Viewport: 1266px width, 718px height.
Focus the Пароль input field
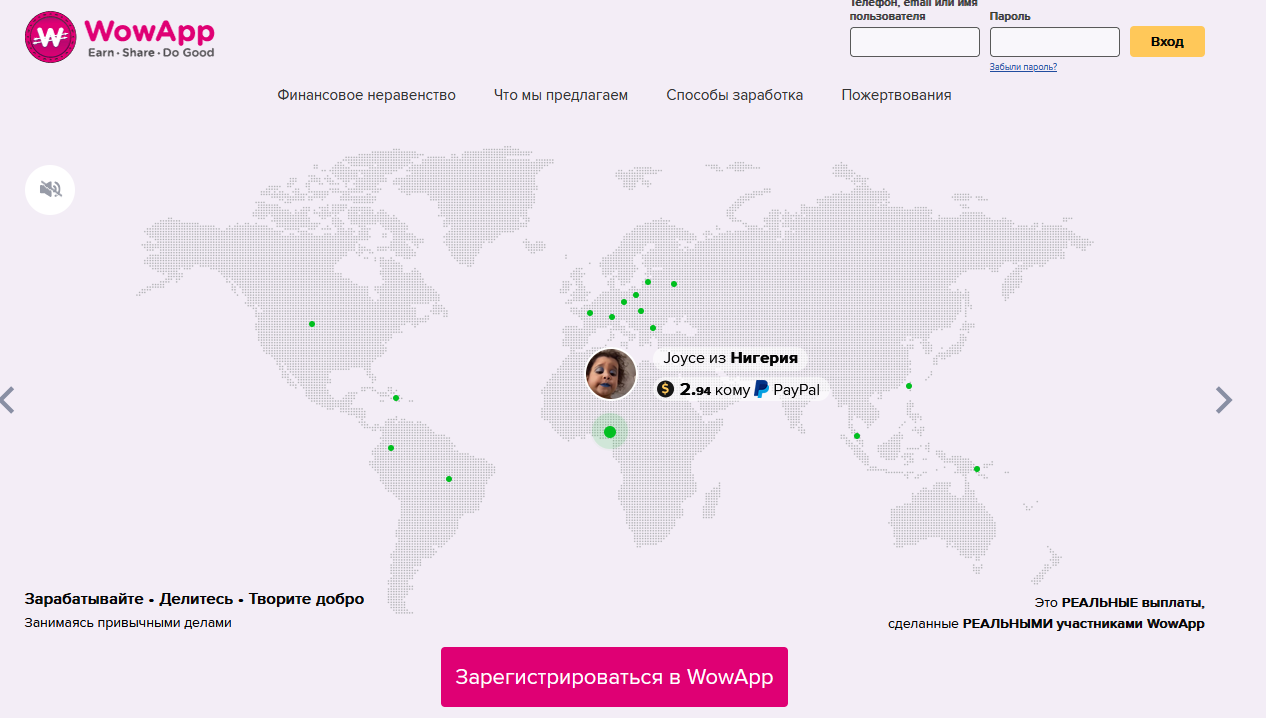point(1054,42)
